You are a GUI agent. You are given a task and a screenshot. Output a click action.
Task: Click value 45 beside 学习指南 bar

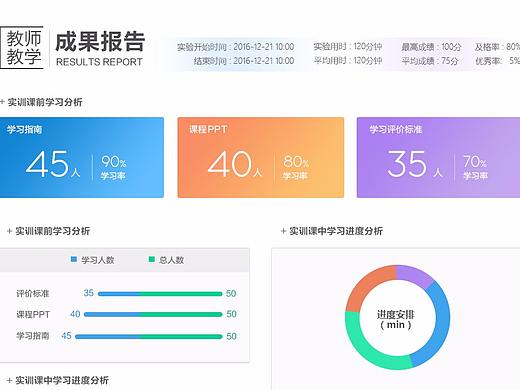pos(66,336)
